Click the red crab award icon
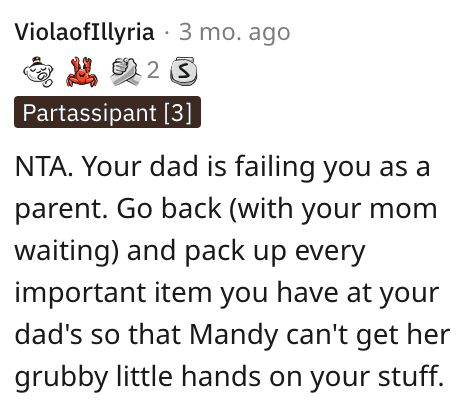The width and height of the screenshot is (474, 412). 82,72
